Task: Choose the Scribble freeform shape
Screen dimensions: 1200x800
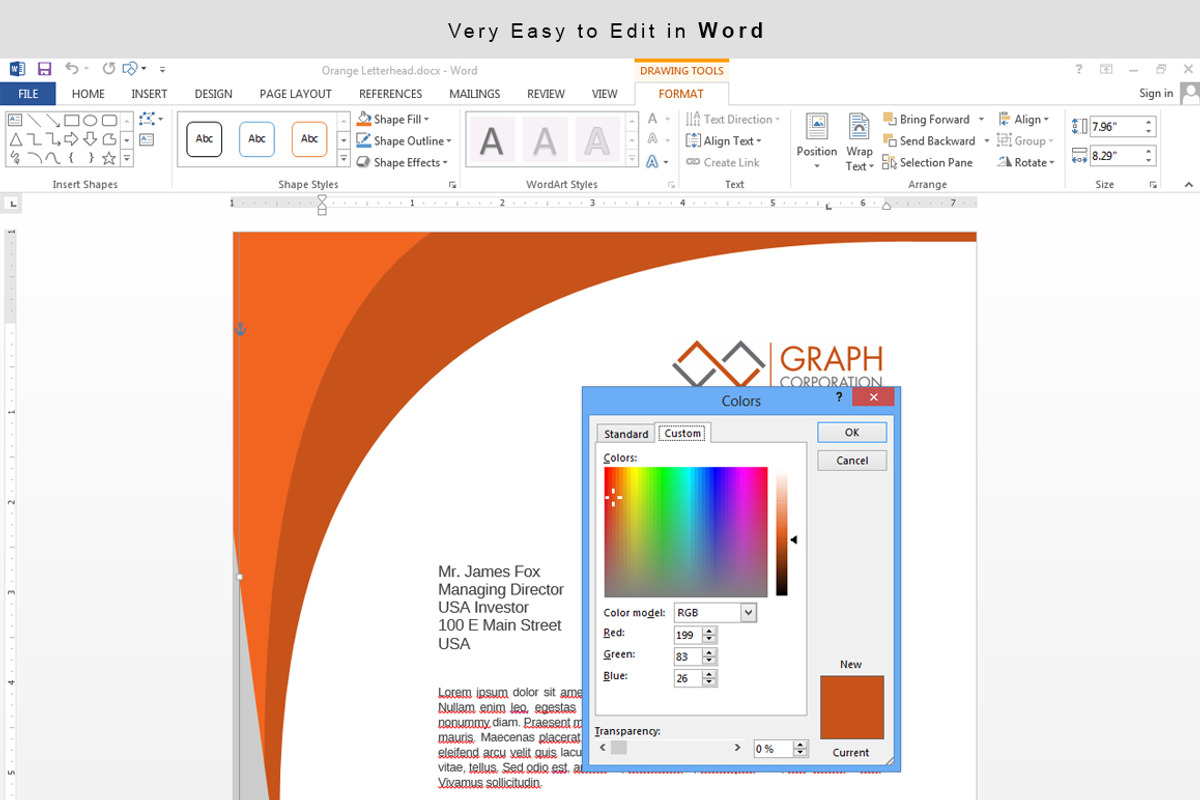Action: pos(15,158)
